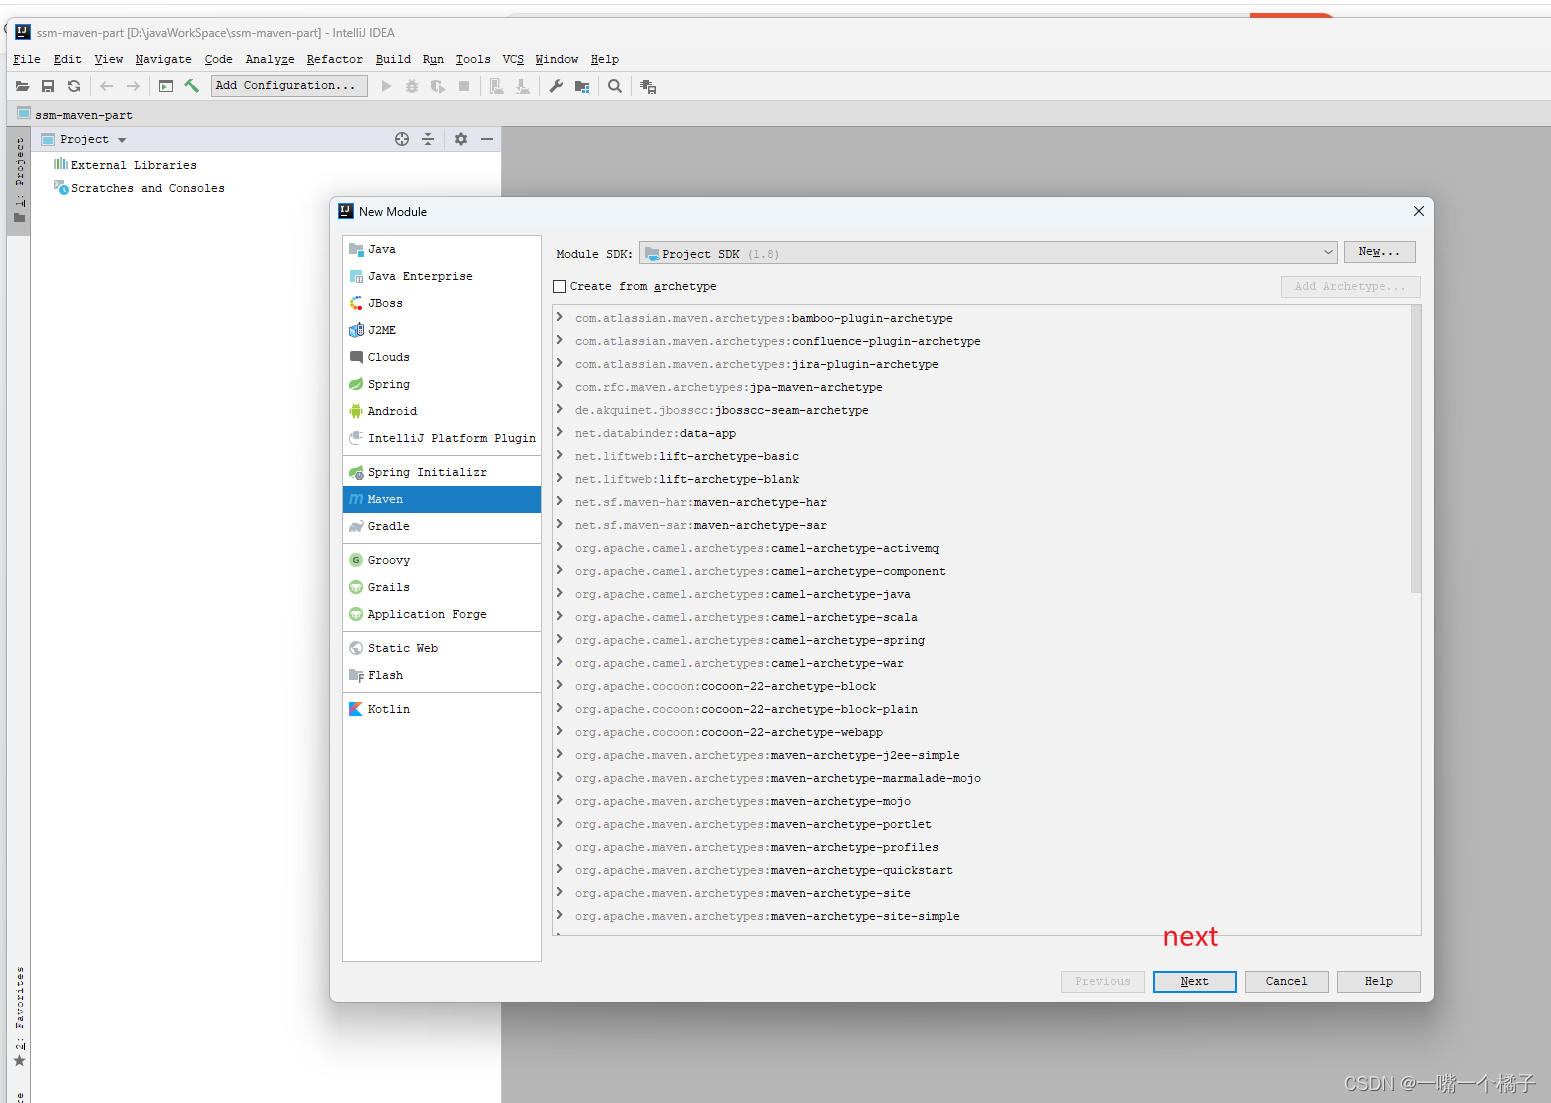This screenshot has height=1103, width=1551.
Task: Open the File menu
Action: click(x=27, y=59)
